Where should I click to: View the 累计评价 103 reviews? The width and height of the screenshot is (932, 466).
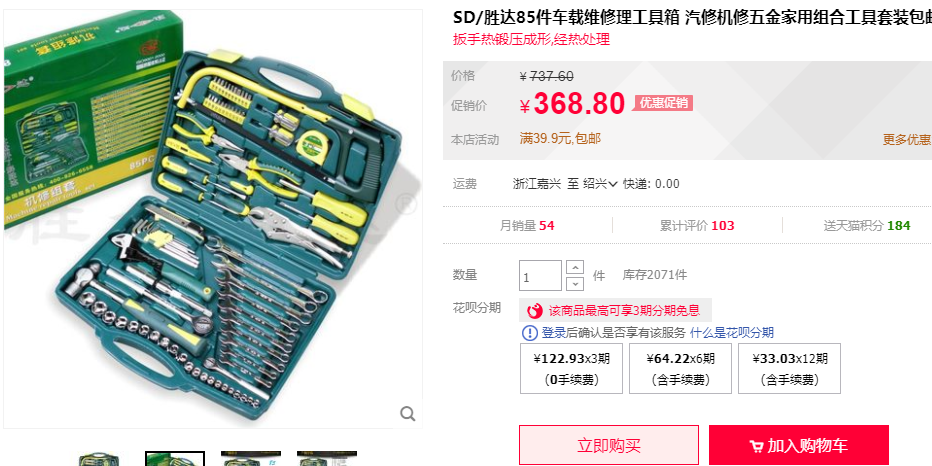[697, 226]
